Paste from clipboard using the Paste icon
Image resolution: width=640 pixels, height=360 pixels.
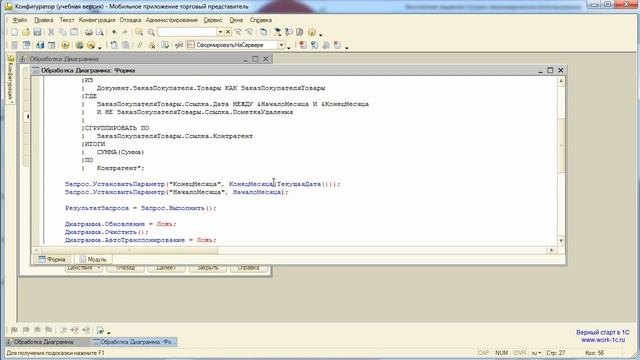(x=74, y=32)
